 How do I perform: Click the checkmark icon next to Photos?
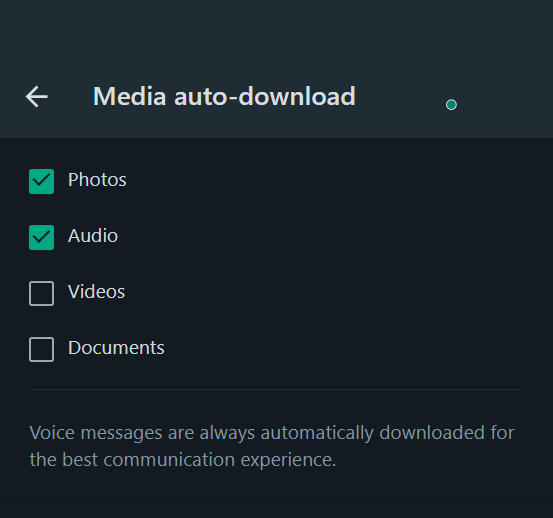(41, 181)
